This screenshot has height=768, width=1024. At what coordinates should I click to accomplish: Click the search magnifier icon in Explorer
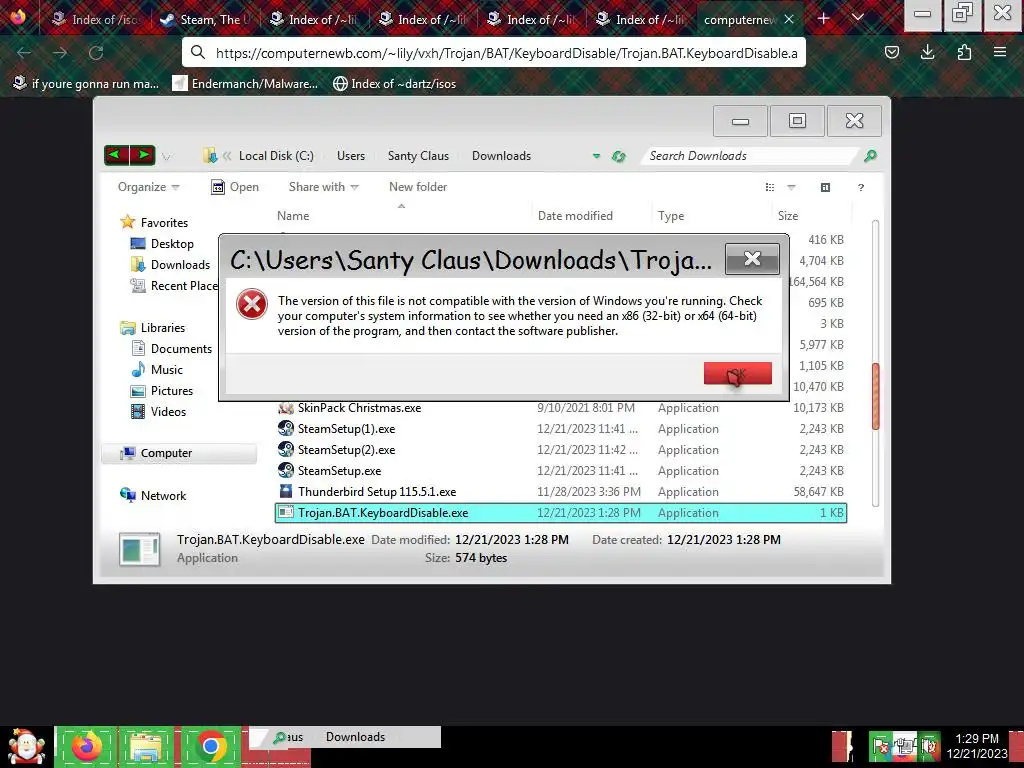870,155
